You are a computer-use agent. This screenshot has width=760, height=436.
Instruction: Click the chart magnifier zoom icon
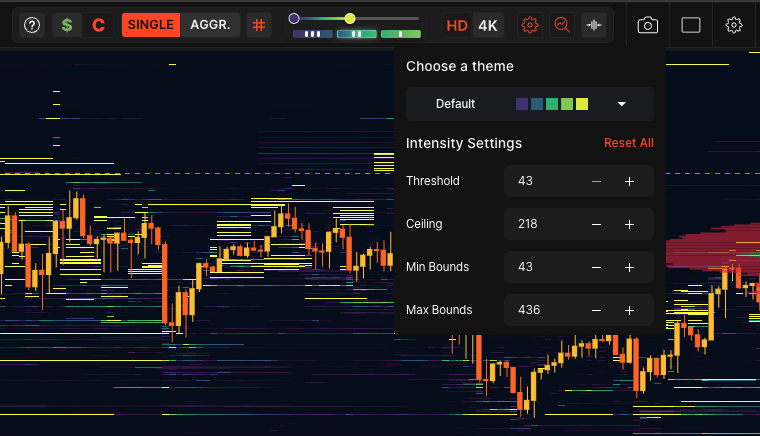pyautogui.click(x=562, y=25)
